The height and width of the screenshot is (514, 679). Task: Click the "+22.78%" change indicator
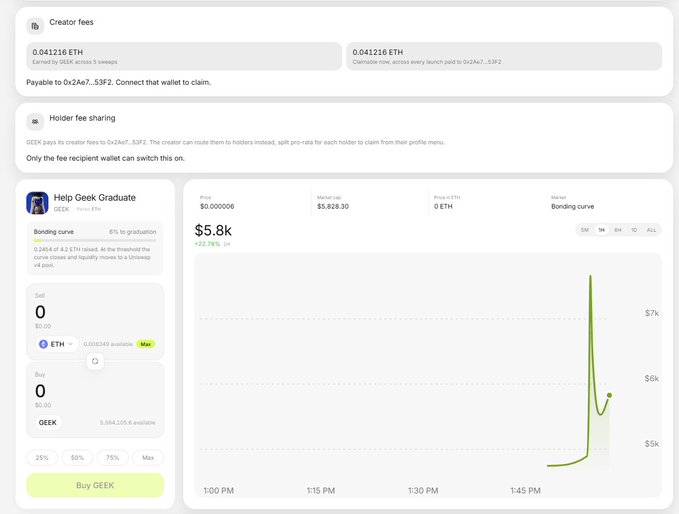207,244
